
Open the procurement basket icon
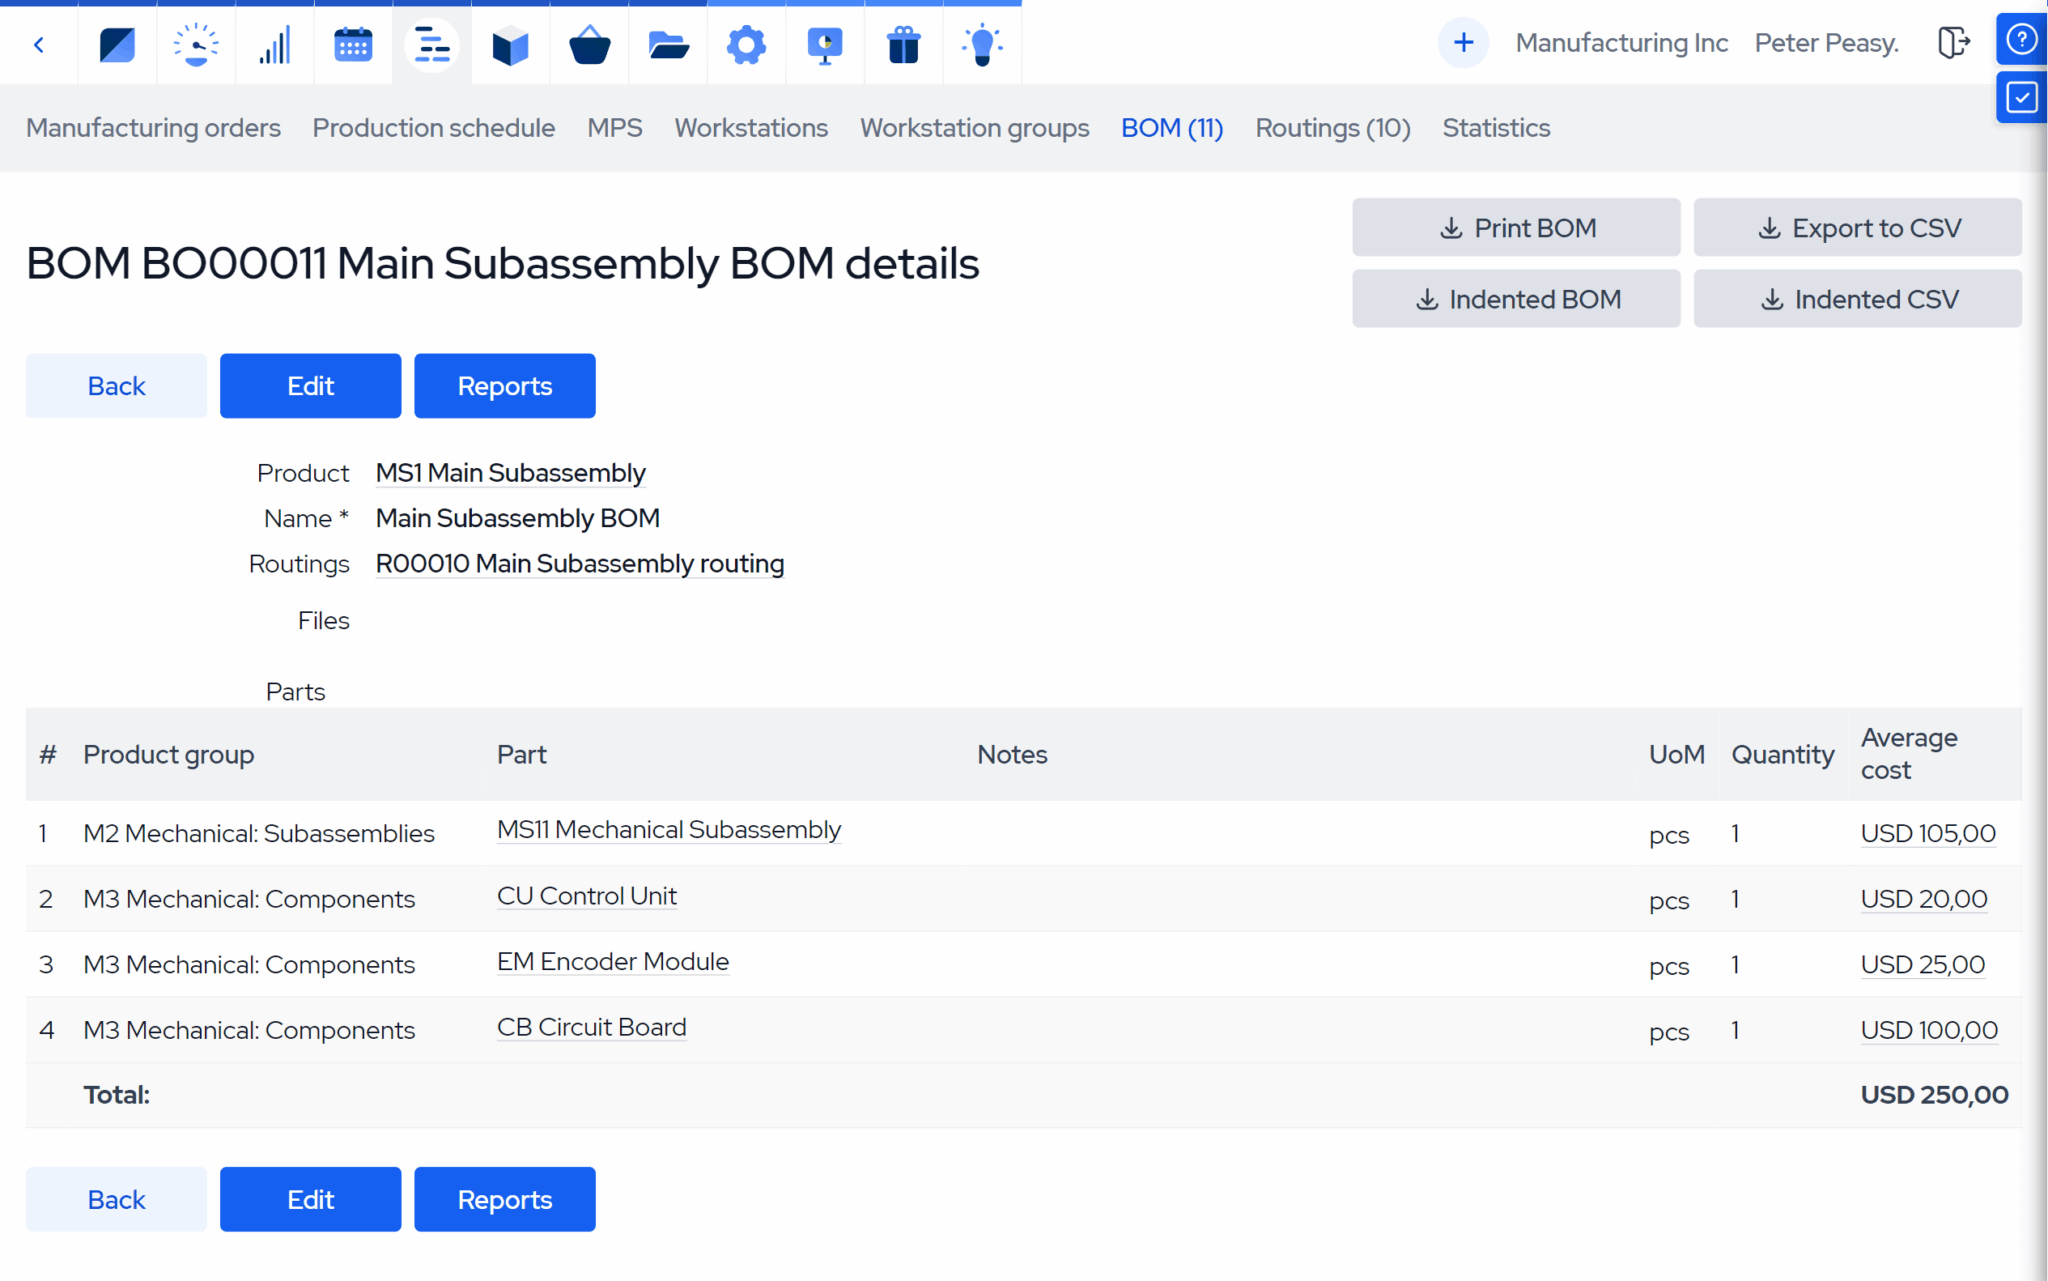pos(589,44)
